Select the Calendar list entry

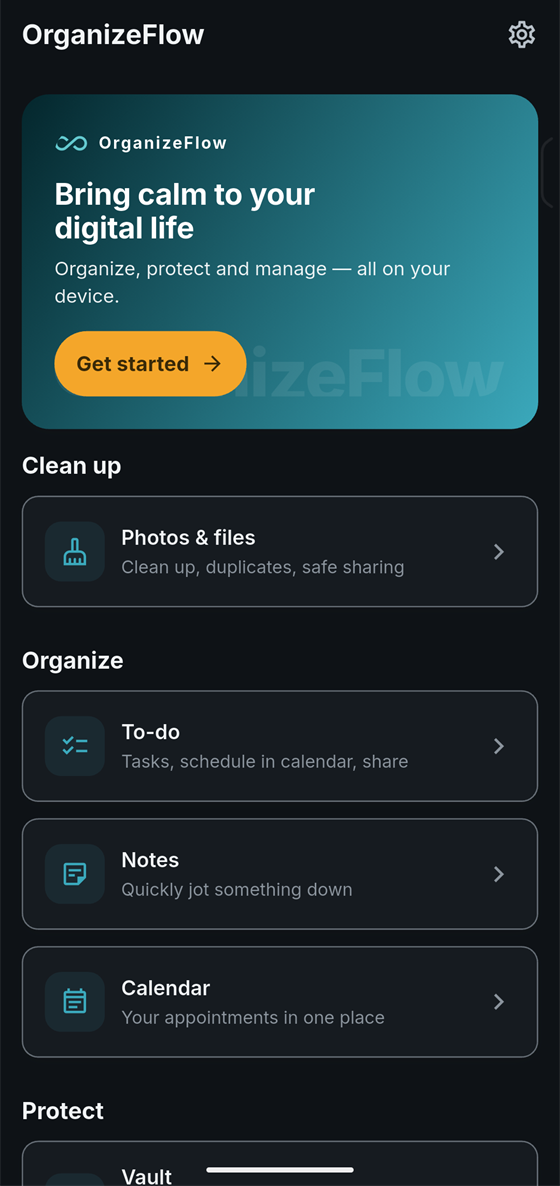[280, 1001]
